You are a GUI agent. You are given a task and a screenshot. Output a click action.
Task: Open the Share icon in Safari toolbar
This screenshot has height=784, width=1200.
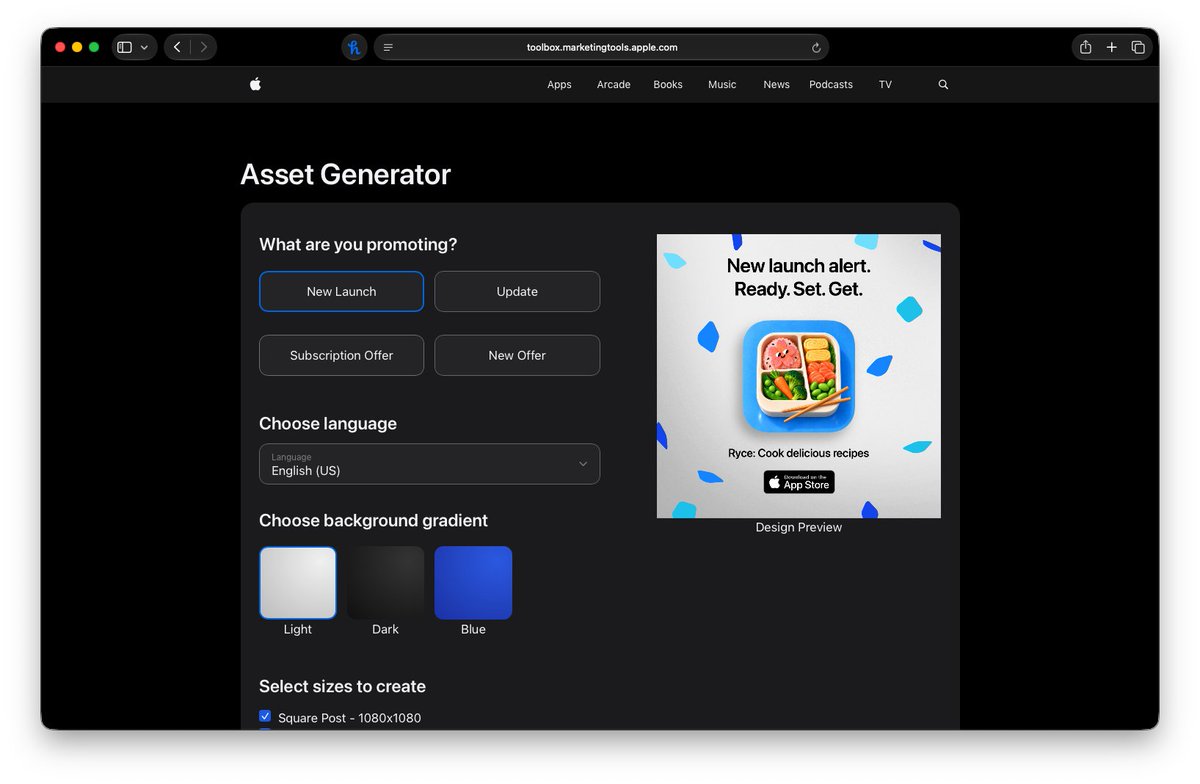coord(1085,47)
